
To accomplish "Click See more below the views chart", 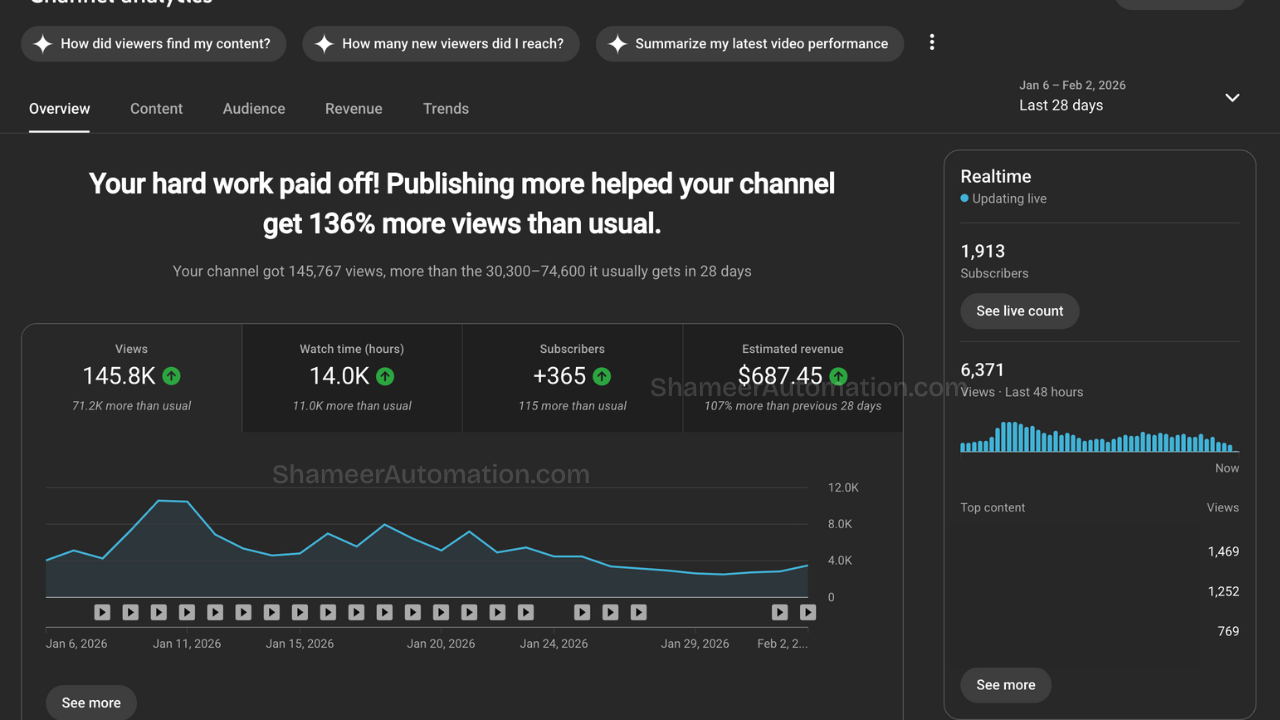I will tap(91, 703).
